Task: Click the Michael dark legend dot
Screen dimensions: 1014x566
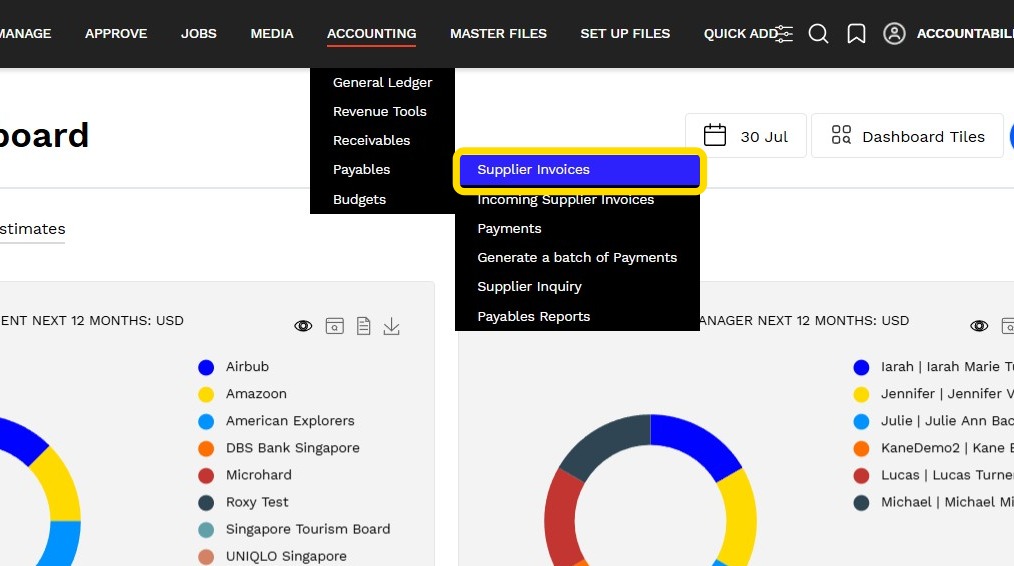Action: click(x=861, y=503)
